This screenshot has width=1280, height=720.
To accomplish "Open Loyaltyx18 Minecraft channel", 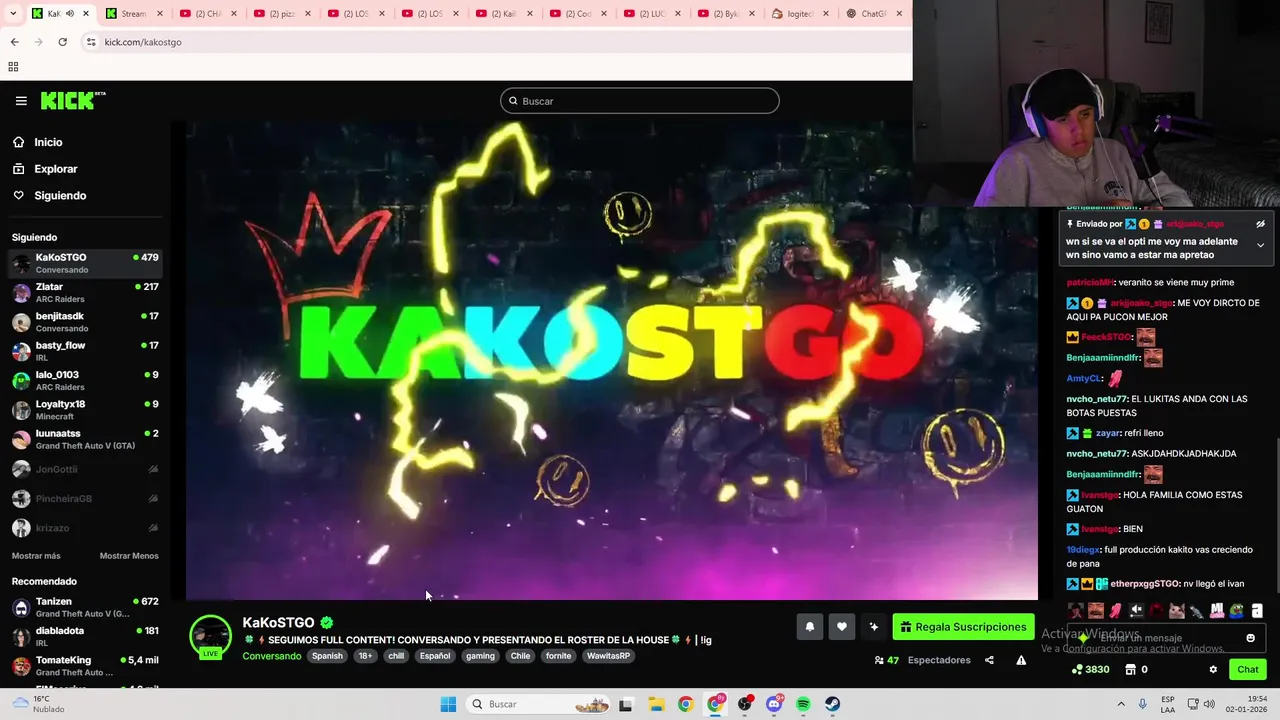I will pyautogui.click(x=86, y=410).
